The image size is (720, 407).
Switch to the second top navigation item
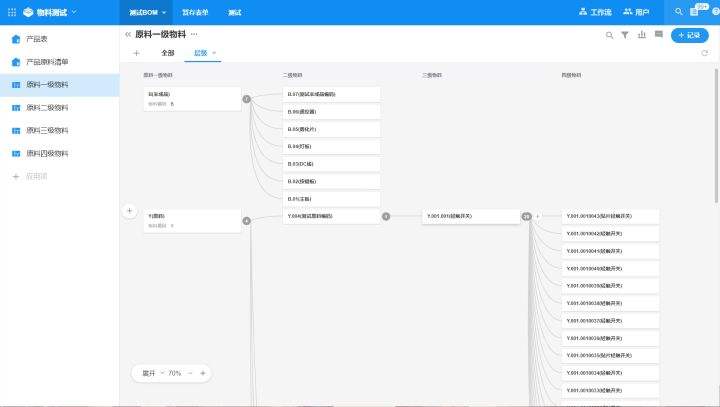(195, 12)
